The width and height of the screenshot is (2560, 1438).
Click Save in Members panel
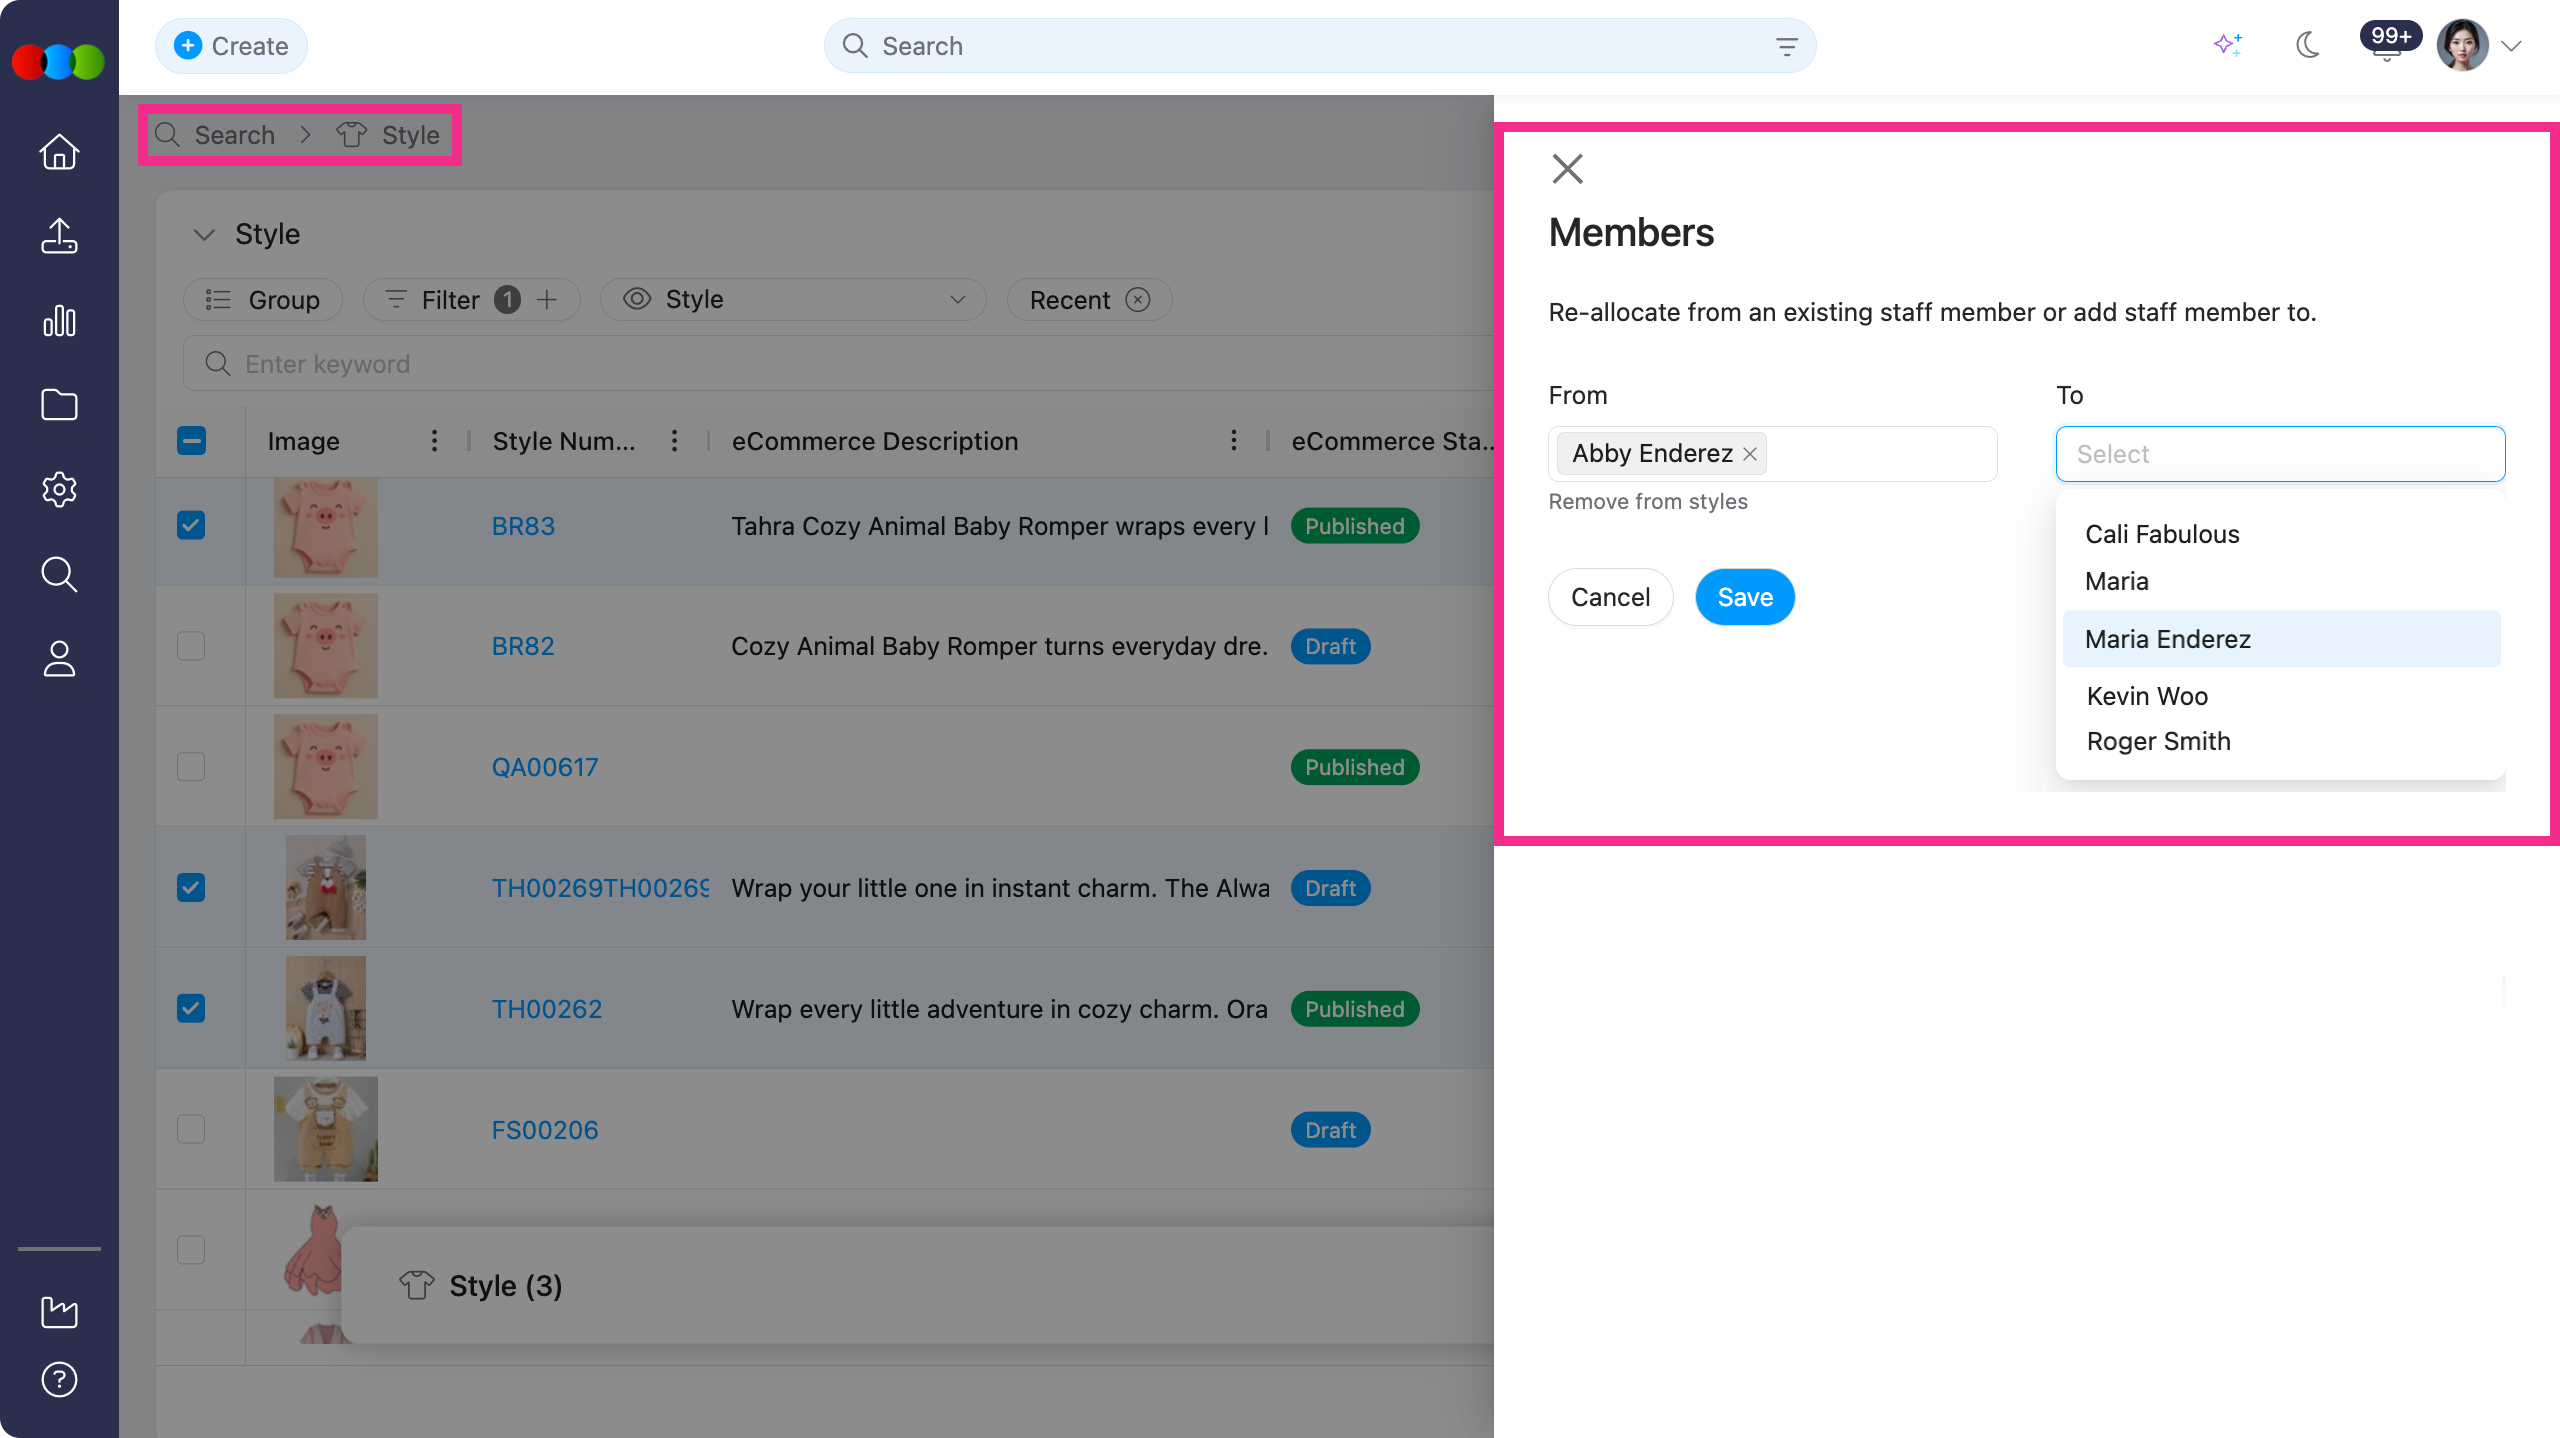pyautogui.click(x=1745, y=597)
